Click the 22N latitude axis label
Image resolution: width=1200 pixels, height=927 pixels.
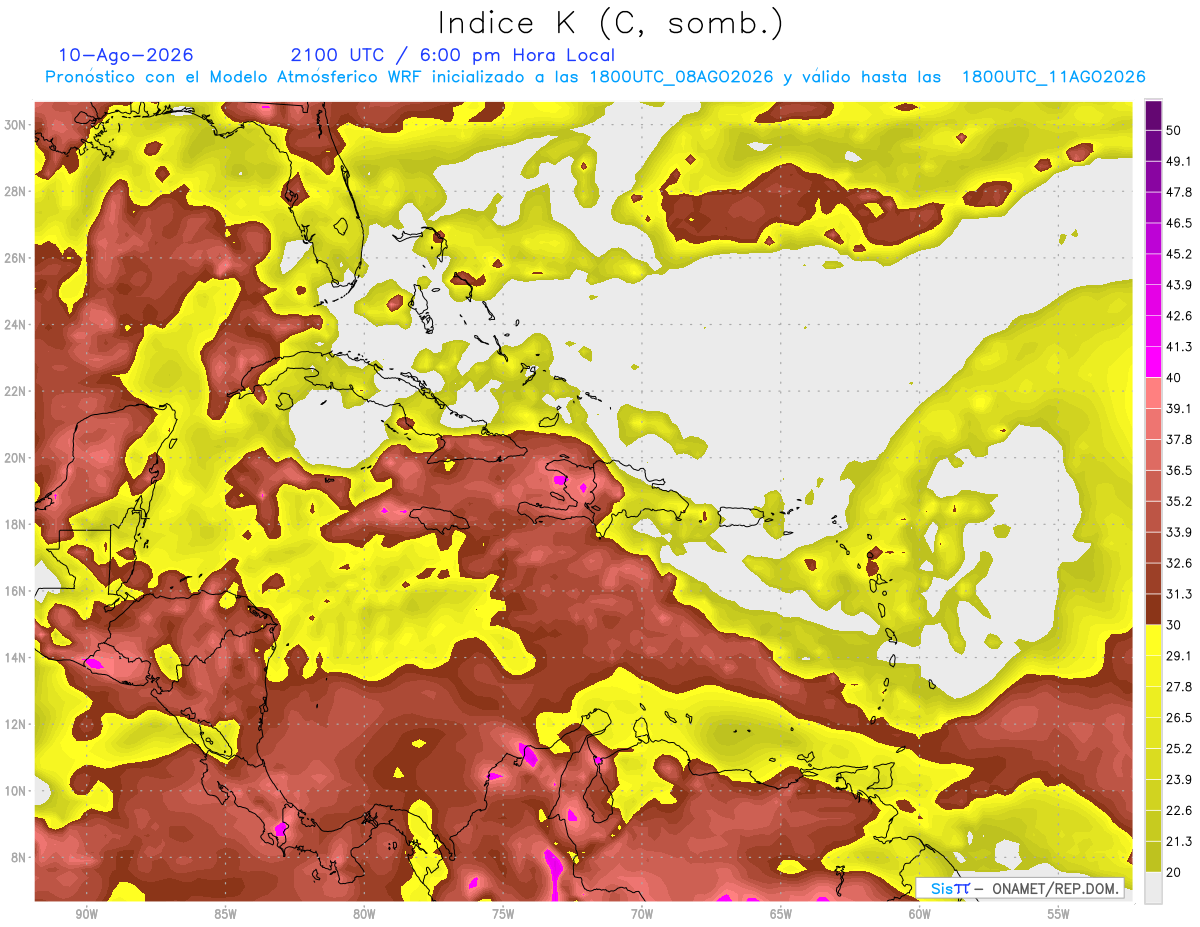[x=17, y=391]
